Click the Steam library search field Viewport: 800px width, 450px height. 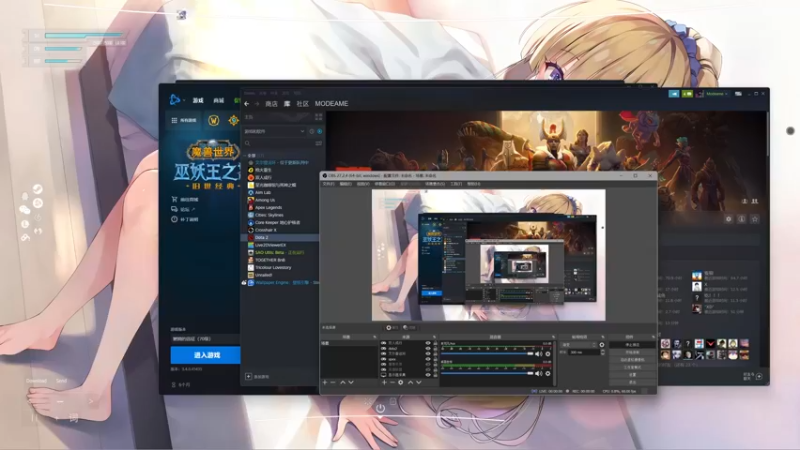[x=279, y=143]
